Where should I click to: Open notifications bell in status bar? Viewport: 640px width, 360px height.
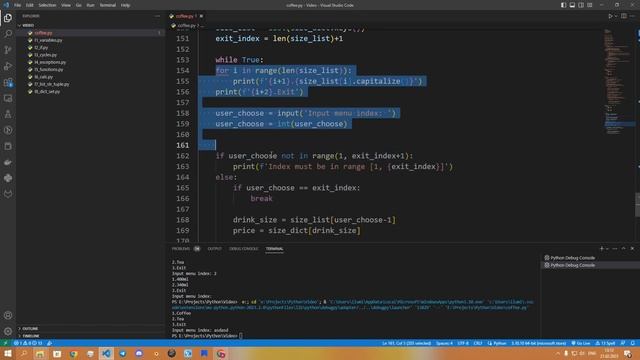[x=632, y=343]
